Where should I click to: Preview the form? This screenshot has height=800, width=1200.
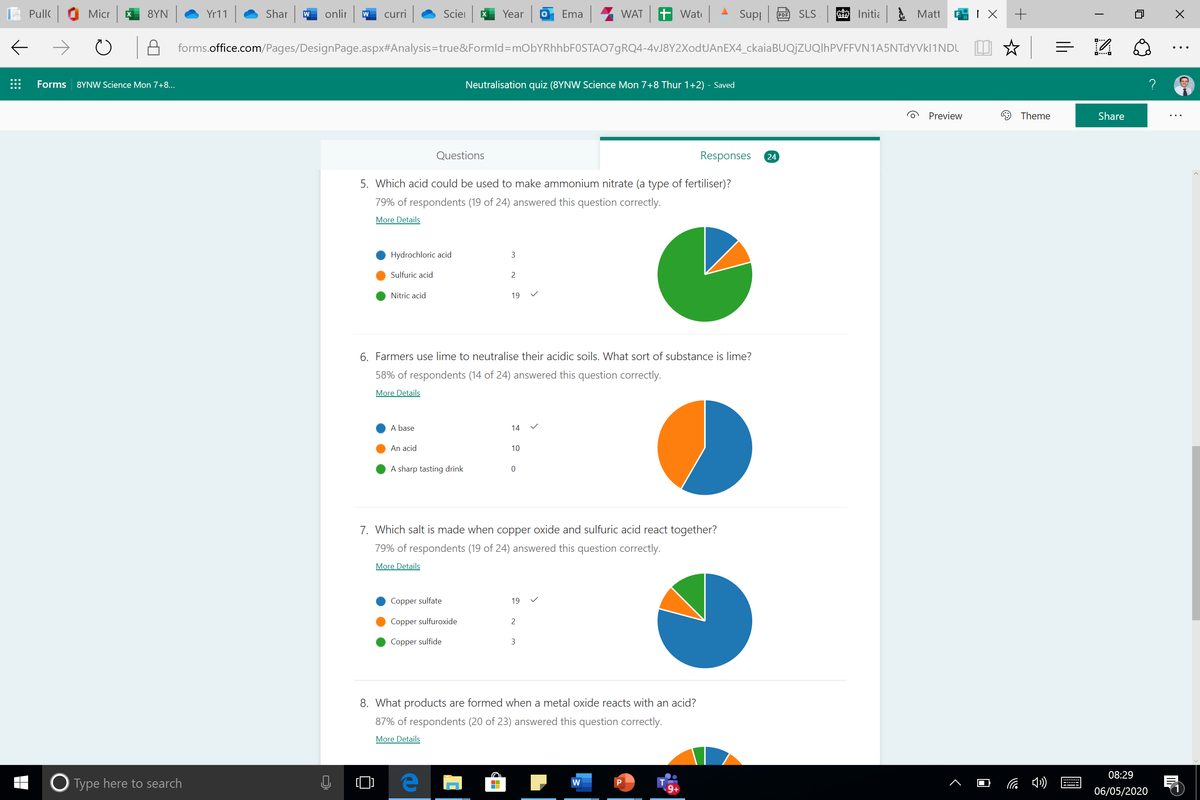(x=934, y=116)
